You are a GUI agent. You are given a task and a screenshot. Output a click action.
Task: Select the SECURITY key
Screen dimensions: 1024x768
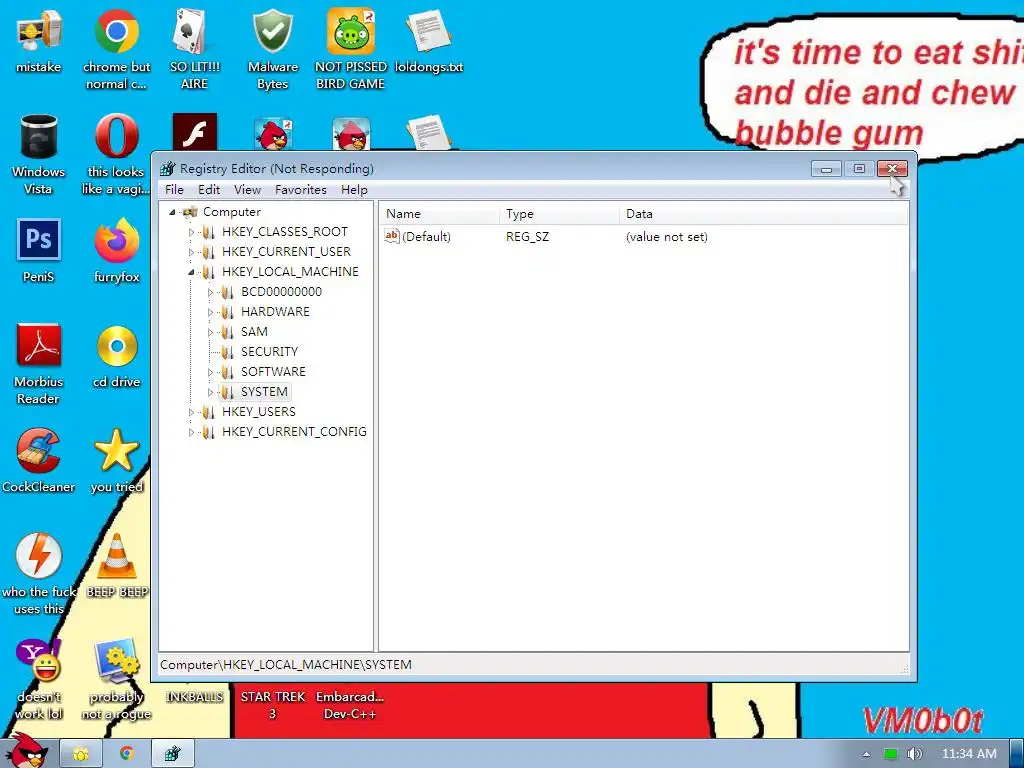click(x=269, y=352)
